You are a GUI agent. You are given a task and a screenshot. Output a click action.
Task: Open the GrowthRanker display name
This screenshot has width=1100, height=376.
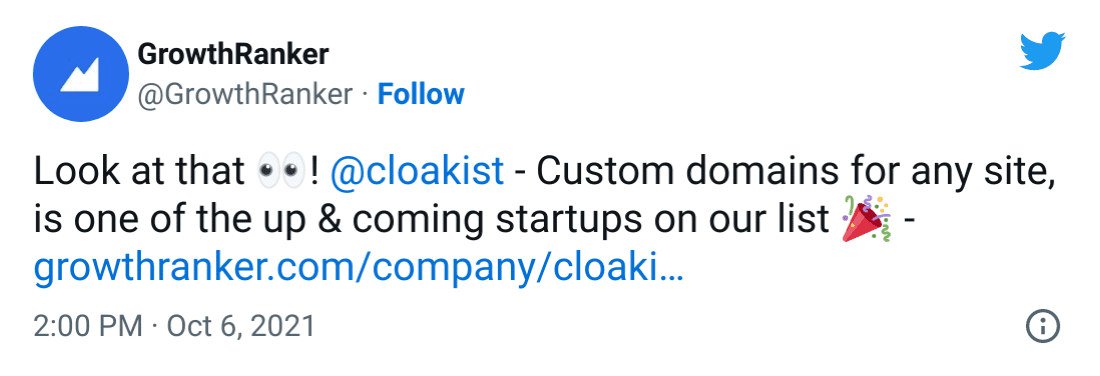234,55
